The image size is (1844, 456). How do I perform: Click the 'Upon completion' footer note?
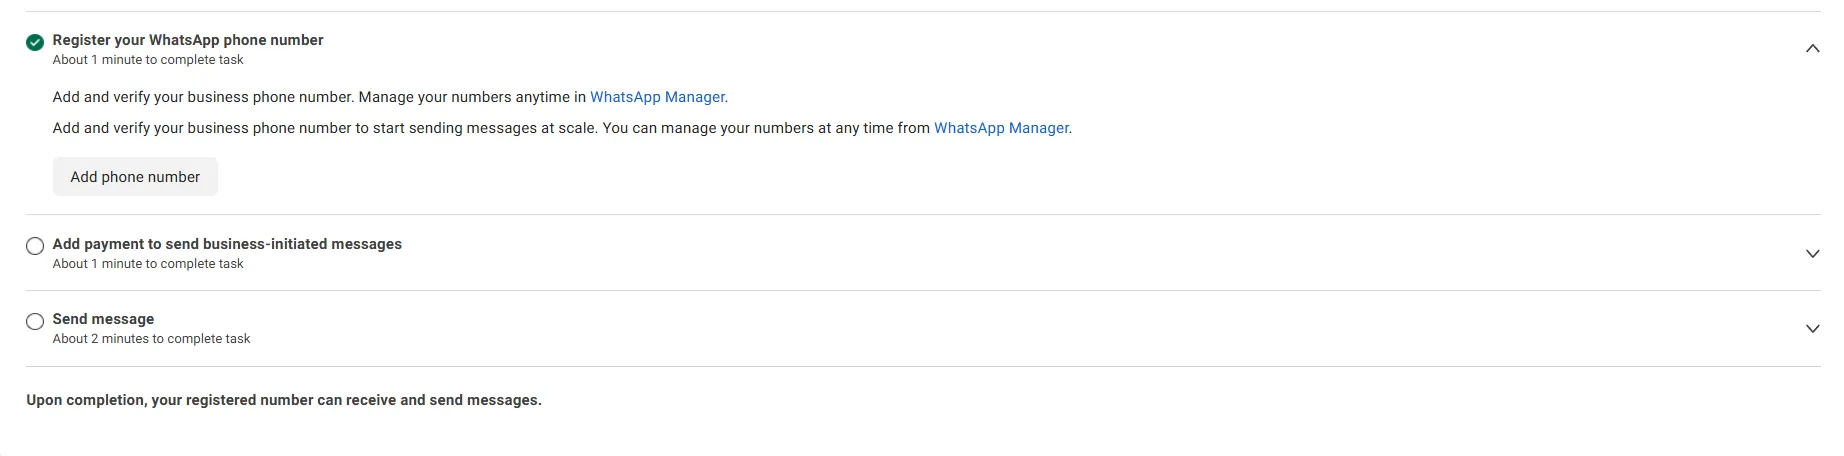(x=284, y=400)
